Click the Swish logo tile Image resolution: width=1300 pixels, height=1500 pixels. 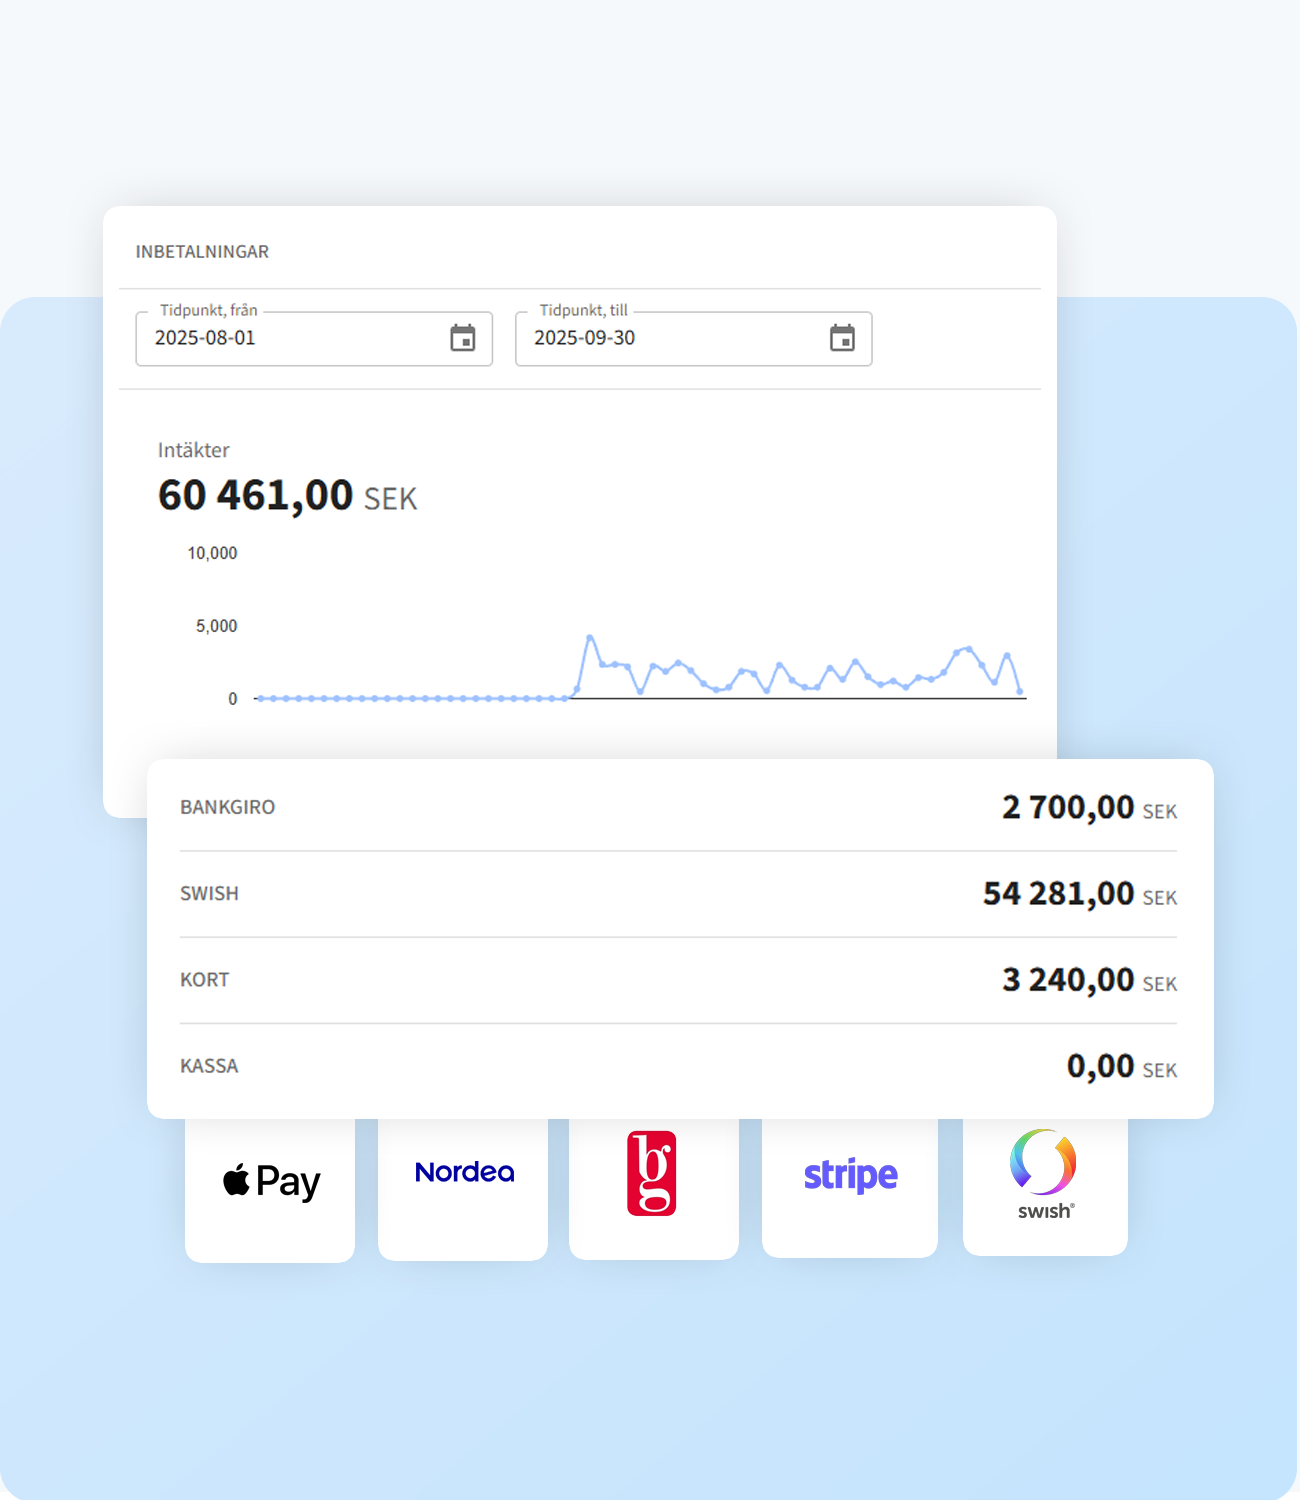[1044, 1175]
